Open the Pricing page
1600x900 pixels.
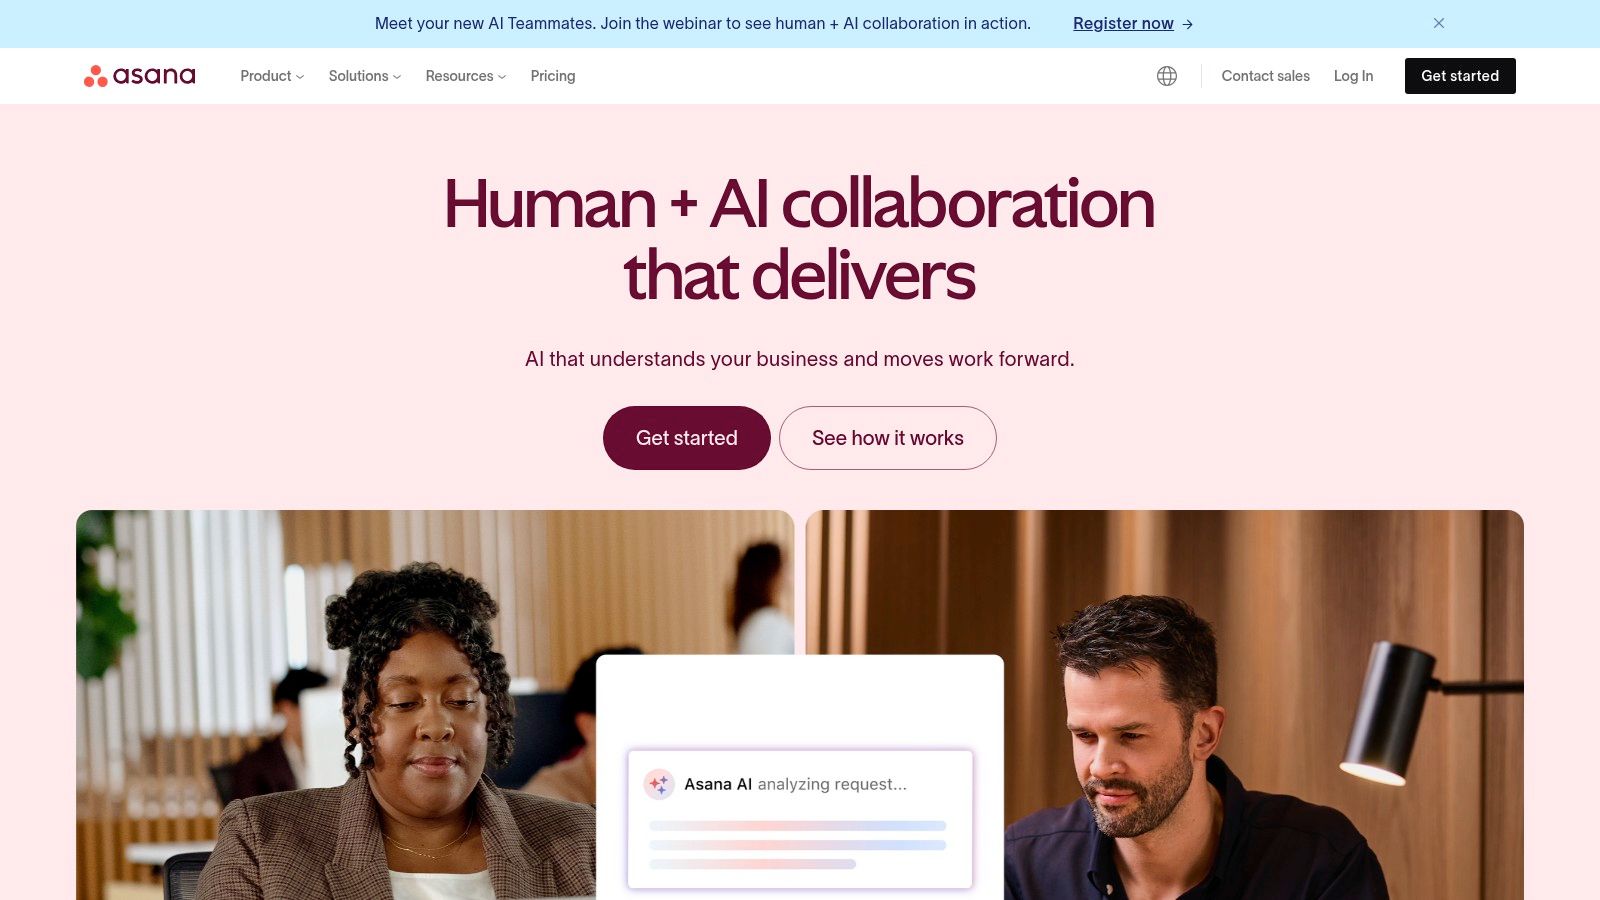coord(553,76)
